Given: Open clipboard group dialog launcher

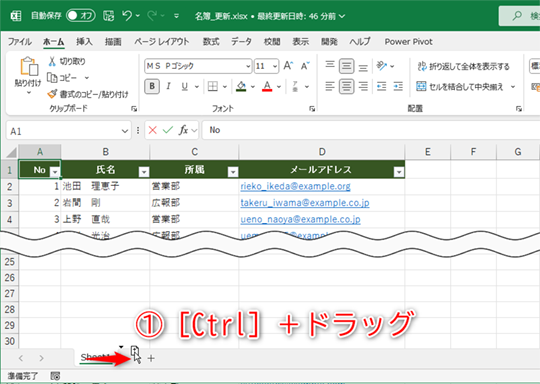Looking at the screenshot, I should [134, 109].
